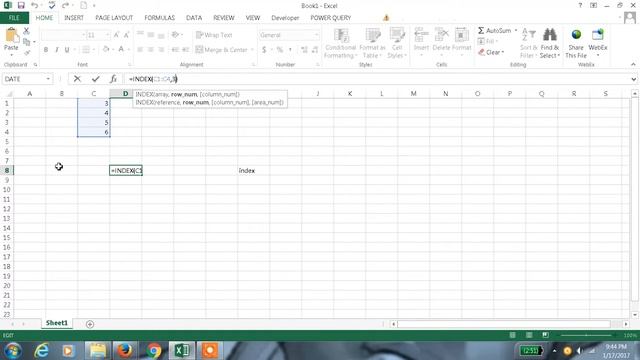Click the vertical scrollbar down arrow
This screenshot has width=640, height=360.
pos(634,315)
